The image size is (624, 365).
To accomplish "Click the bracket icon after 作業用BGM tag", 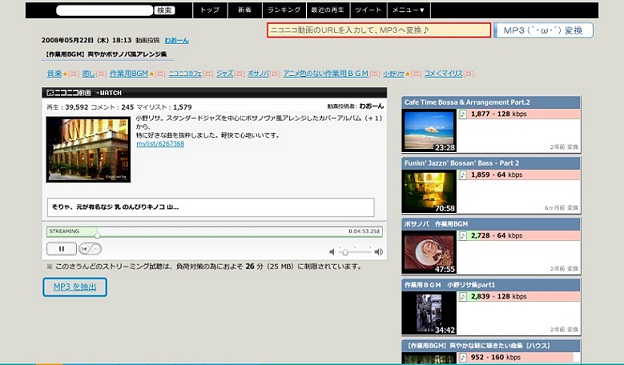I will (160, 74).
